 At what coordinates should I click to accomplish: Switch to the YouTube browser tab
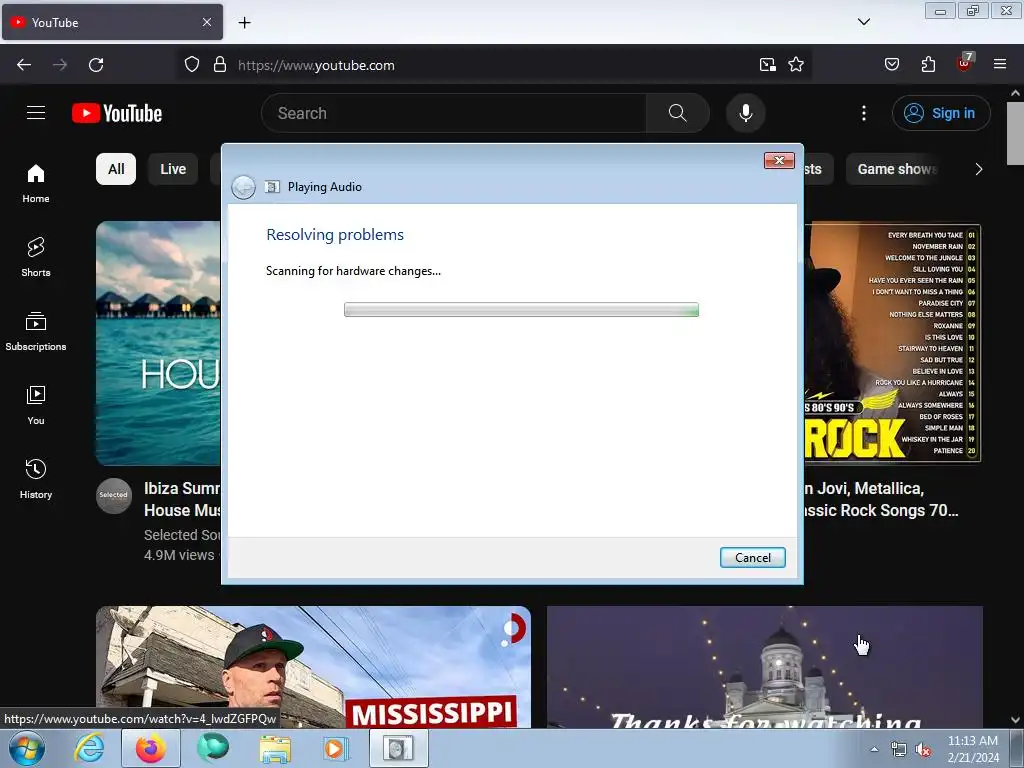tap(112, 22)
